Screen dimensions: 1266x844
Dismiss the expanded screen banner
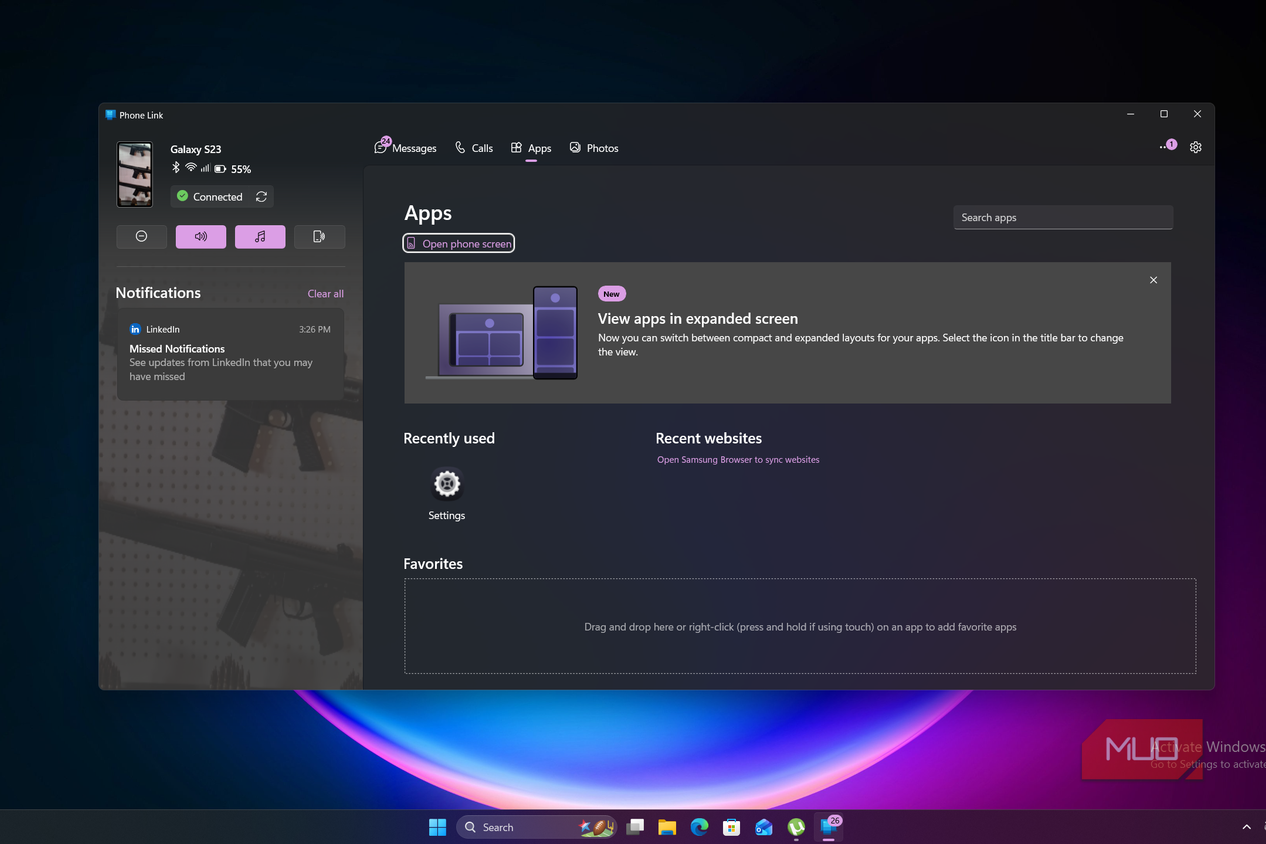(x=1153, y=280)
